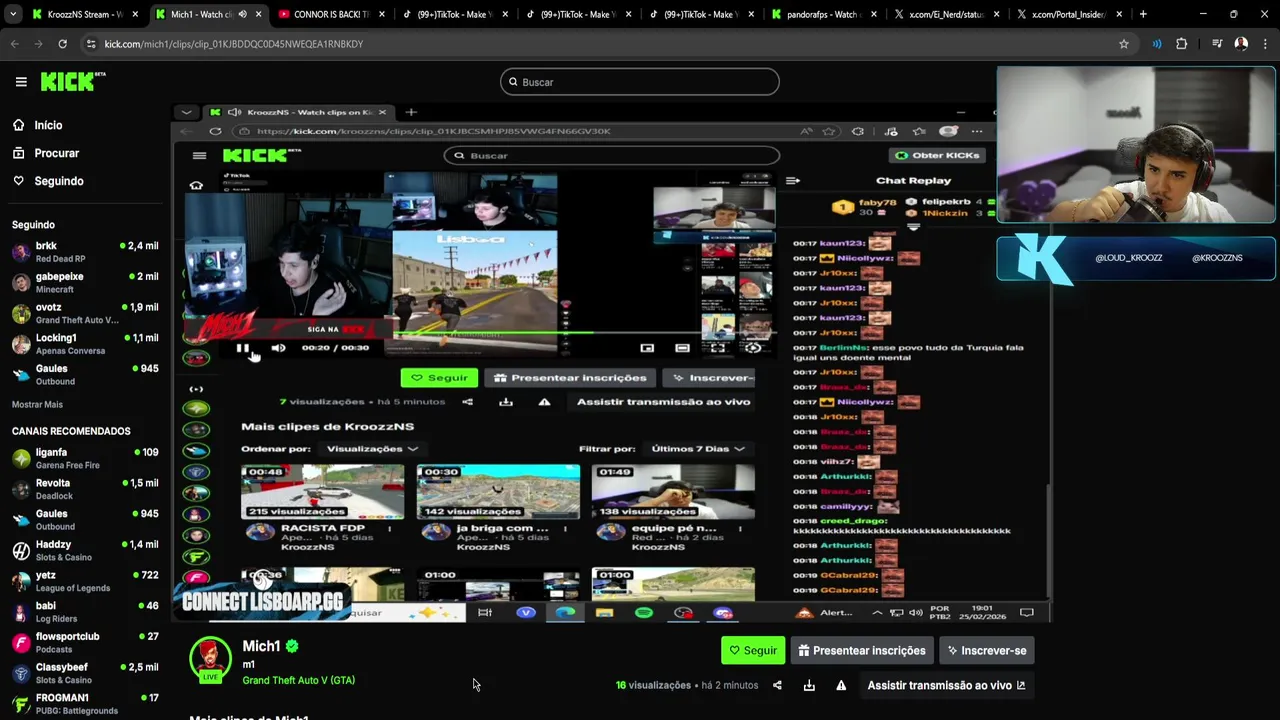Click Mich1's LIVE avatar
The width and height of the screenshot is (1280, 720).
(x=210, y=658)
